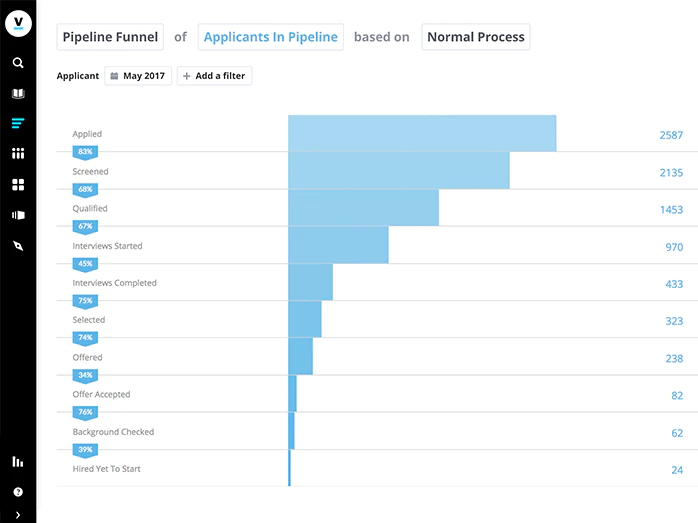
Task: Click the 34% conversion badge under Offered
Action: click(x=85, y=376)
